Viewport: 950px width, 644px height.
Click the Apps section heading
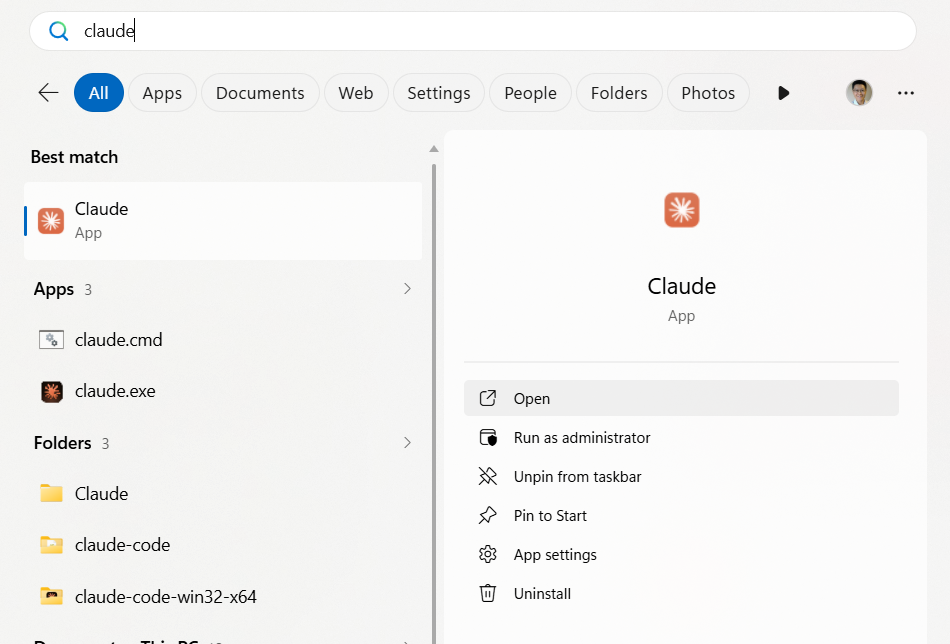54,289
